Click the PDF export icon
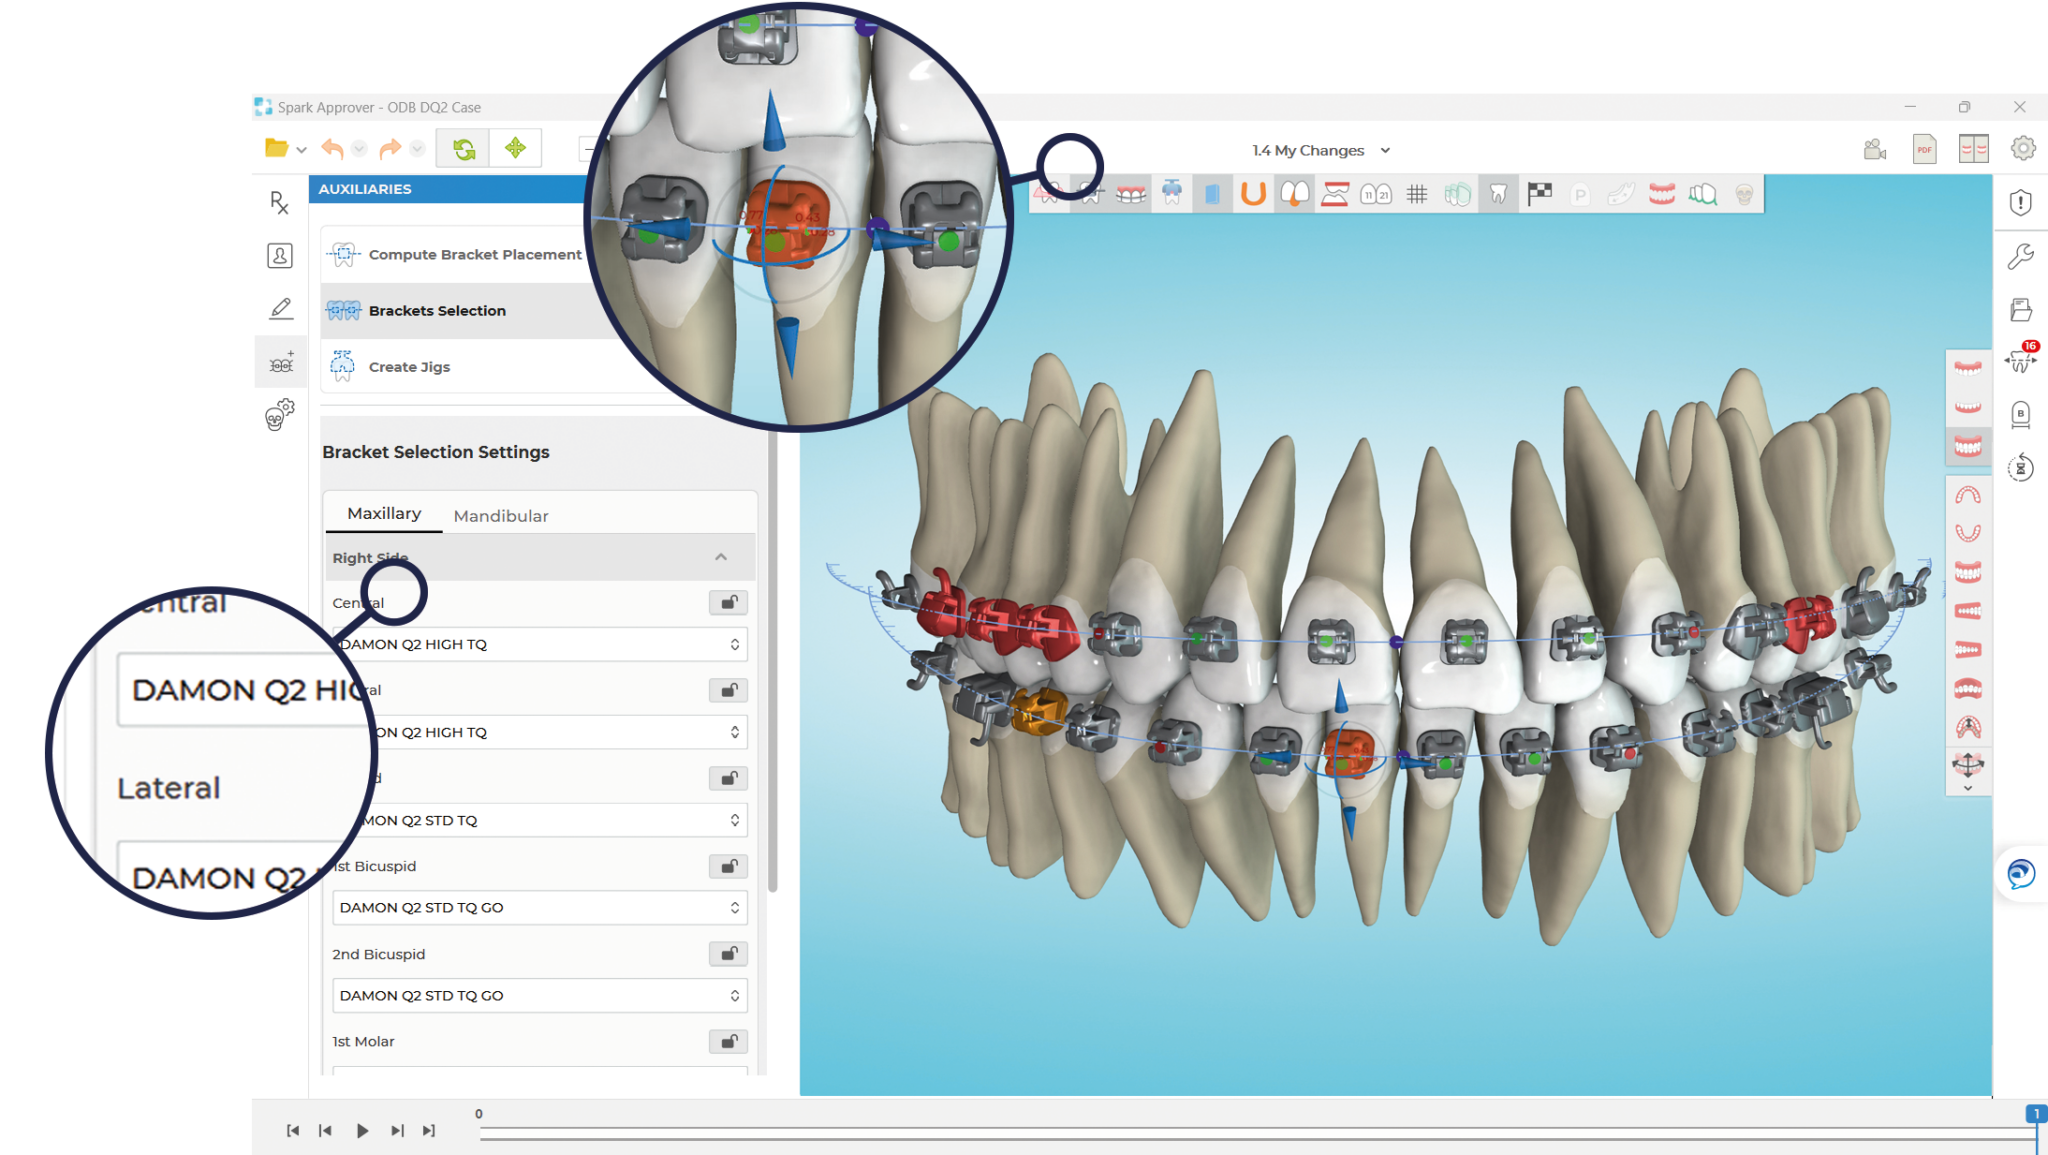 coord(1924,150)
